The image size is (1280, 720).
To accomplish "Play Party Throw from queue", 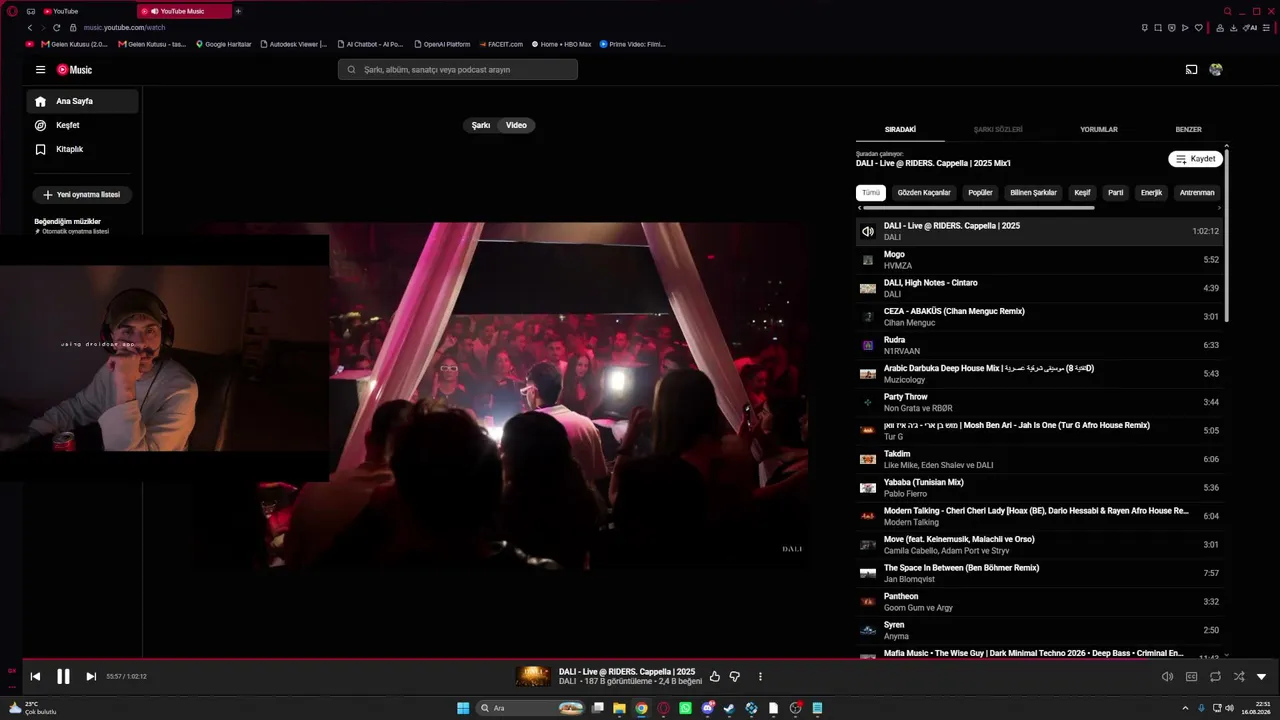I will coord(1039,402).
